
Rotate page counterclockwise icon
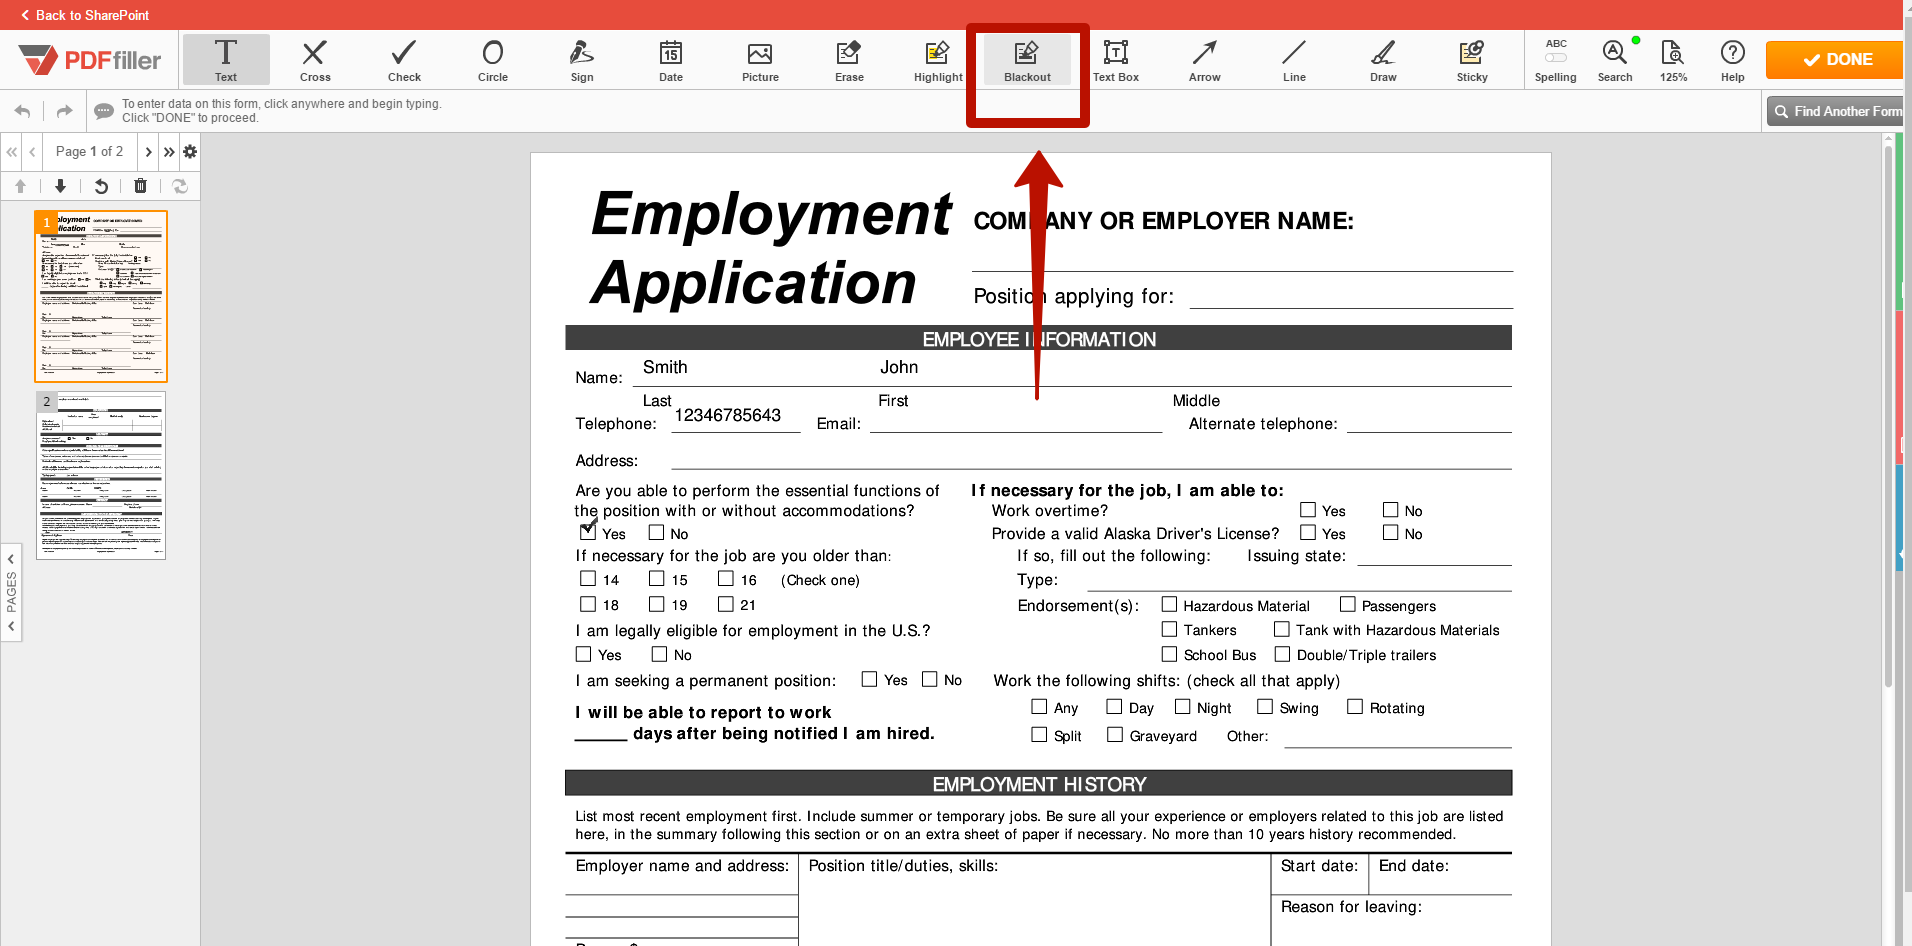click(x=101, y=186)
